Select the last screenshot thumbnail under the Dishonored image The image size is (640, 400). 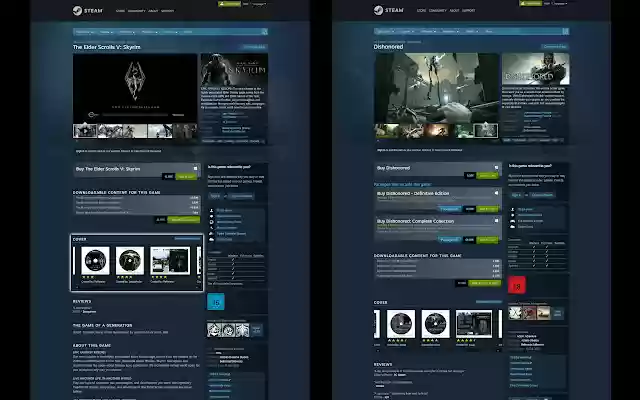click(x=486, y=131)
